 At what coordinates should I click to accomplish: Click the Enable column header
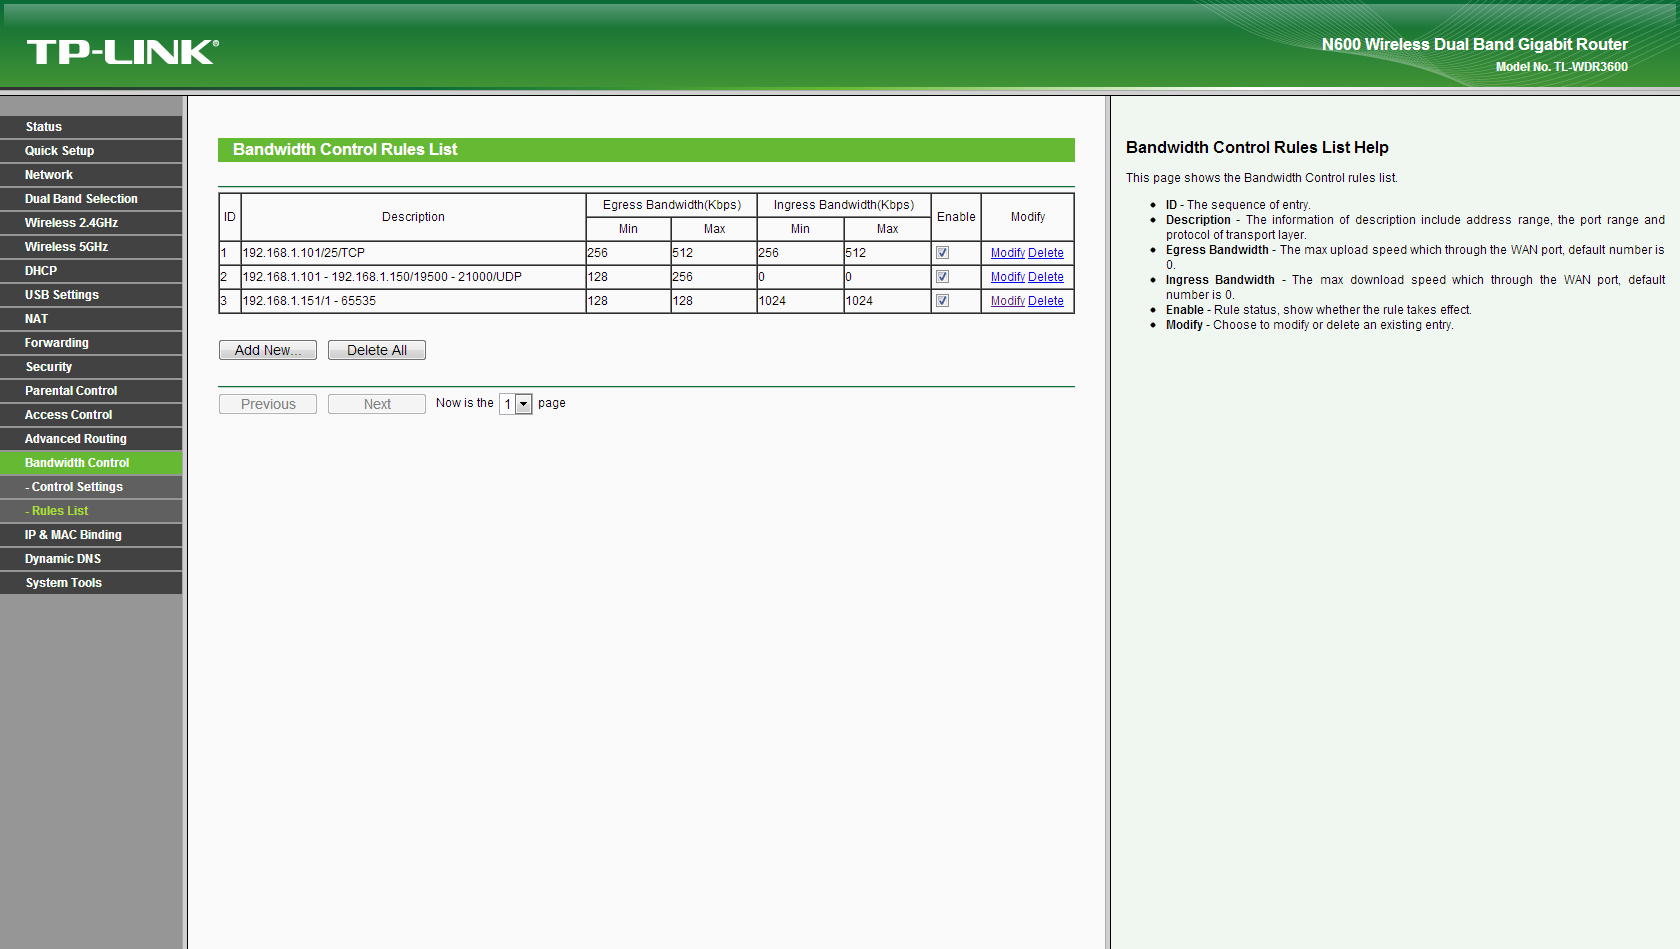click(956, 217)
